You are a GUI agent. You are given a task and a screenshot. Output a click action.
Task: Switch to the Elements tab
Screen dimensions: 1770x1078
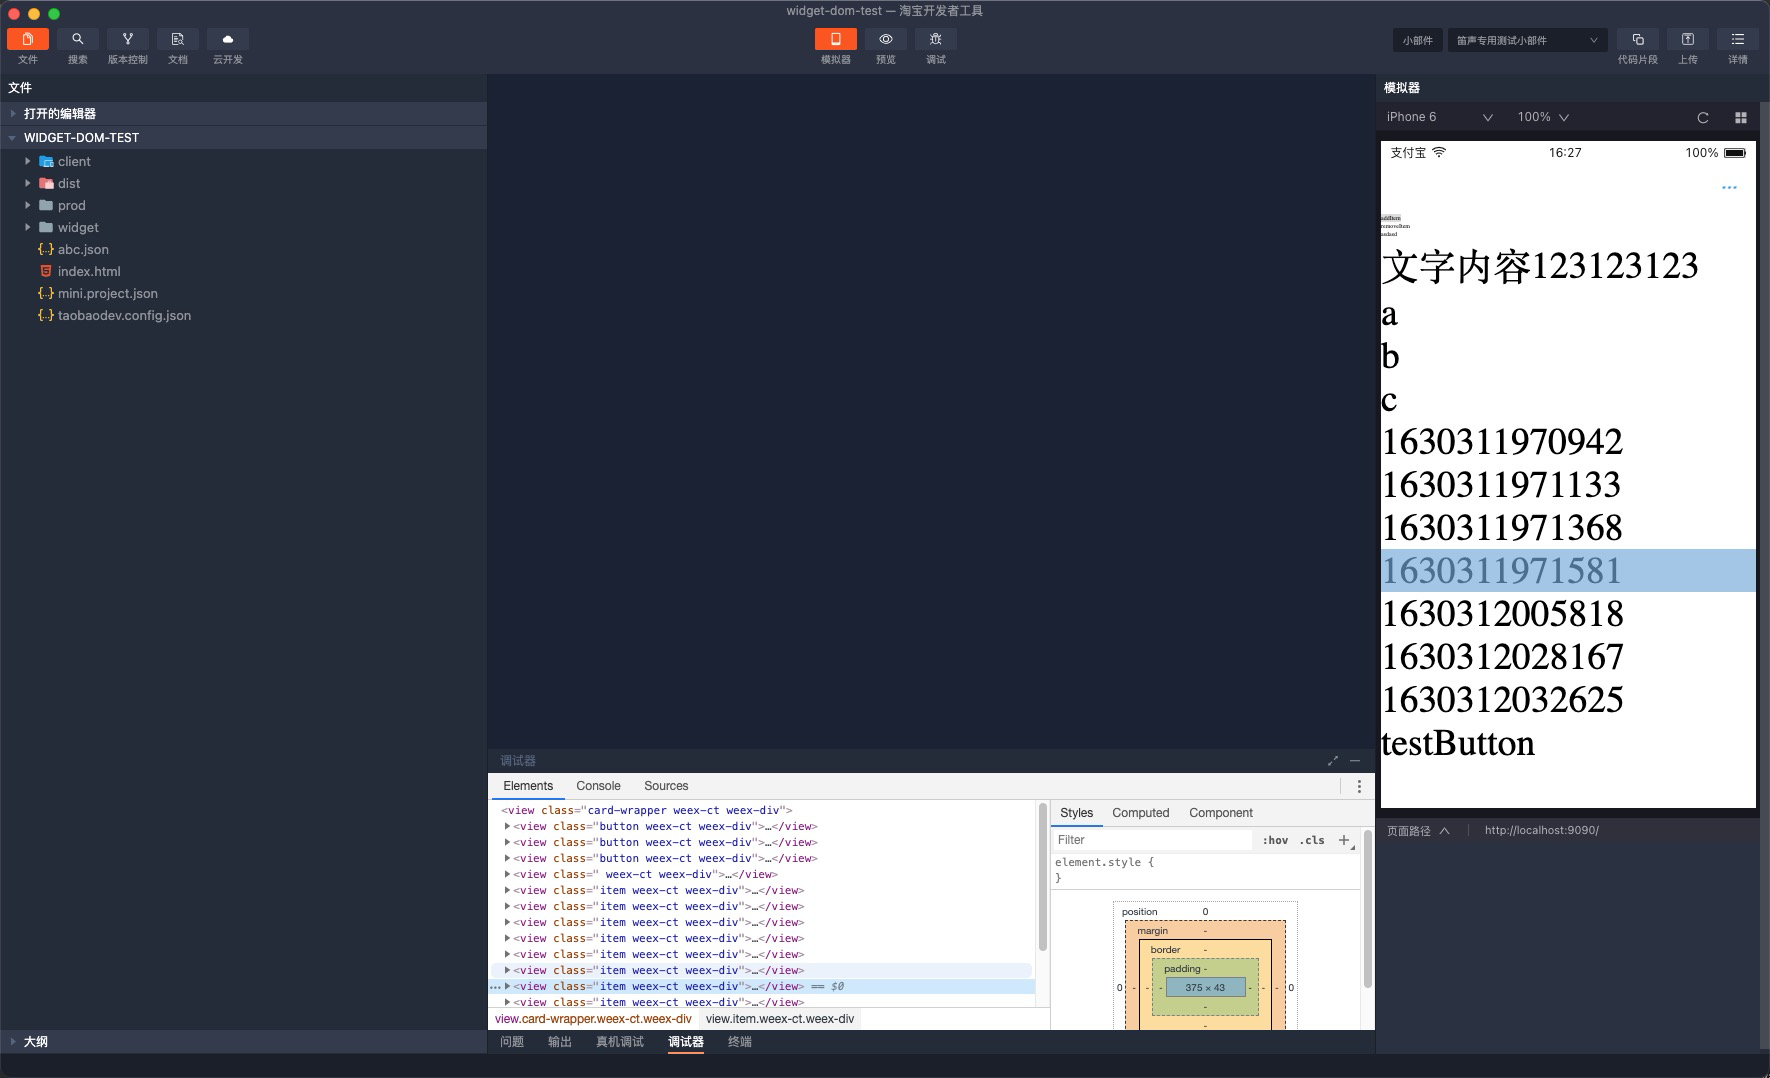coord(528,786)
